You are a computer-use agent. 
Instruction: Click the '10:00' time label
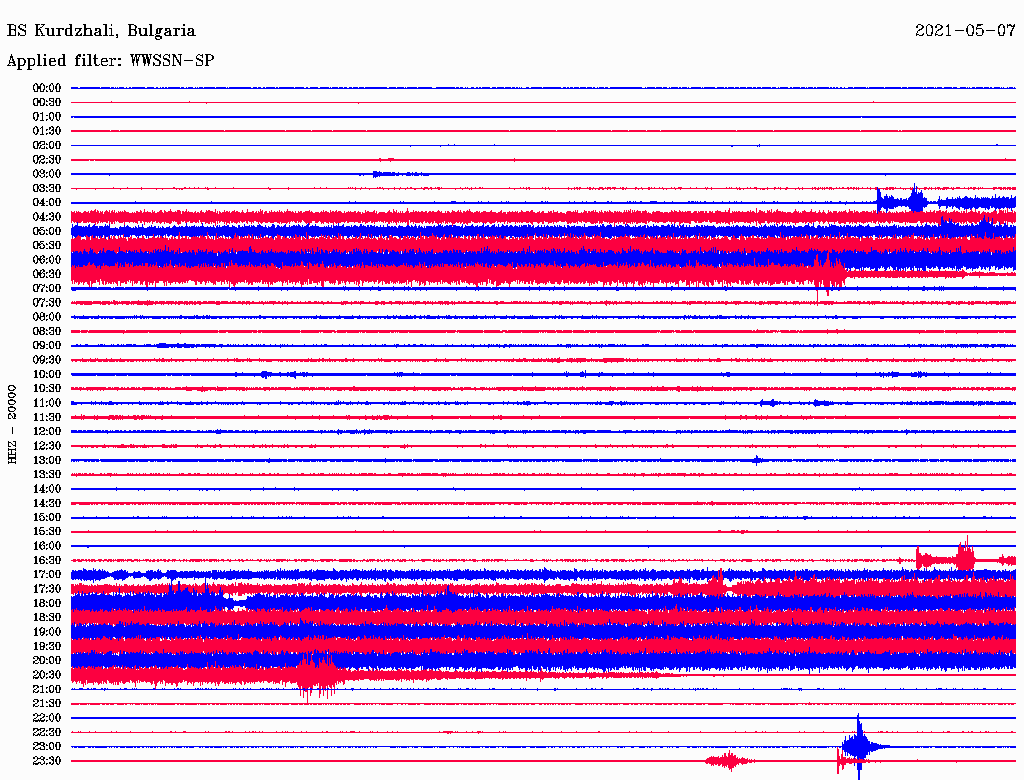(x=47, y=374)
